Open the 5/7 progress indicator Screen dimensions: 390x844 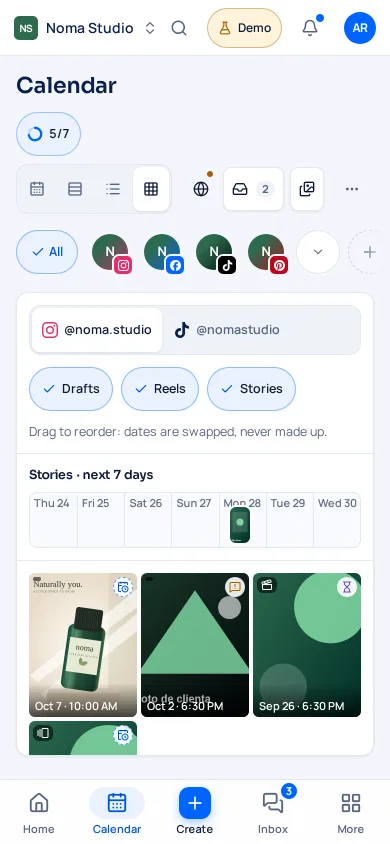[48, 134]
